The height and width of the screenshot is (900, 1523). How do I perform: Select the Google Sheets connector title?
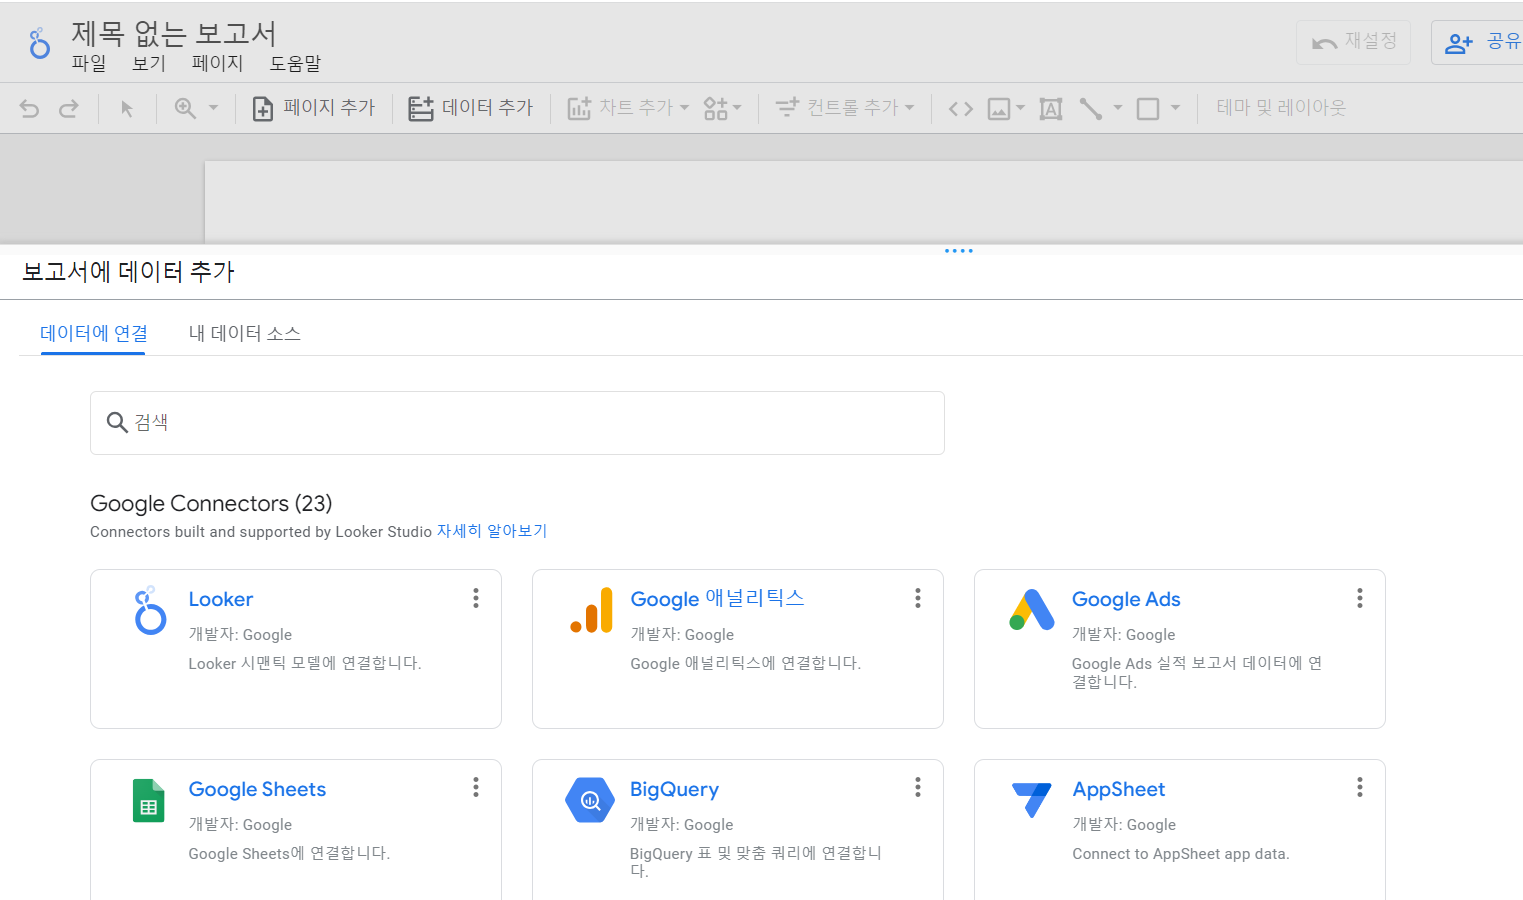click(x=257, y=789)
